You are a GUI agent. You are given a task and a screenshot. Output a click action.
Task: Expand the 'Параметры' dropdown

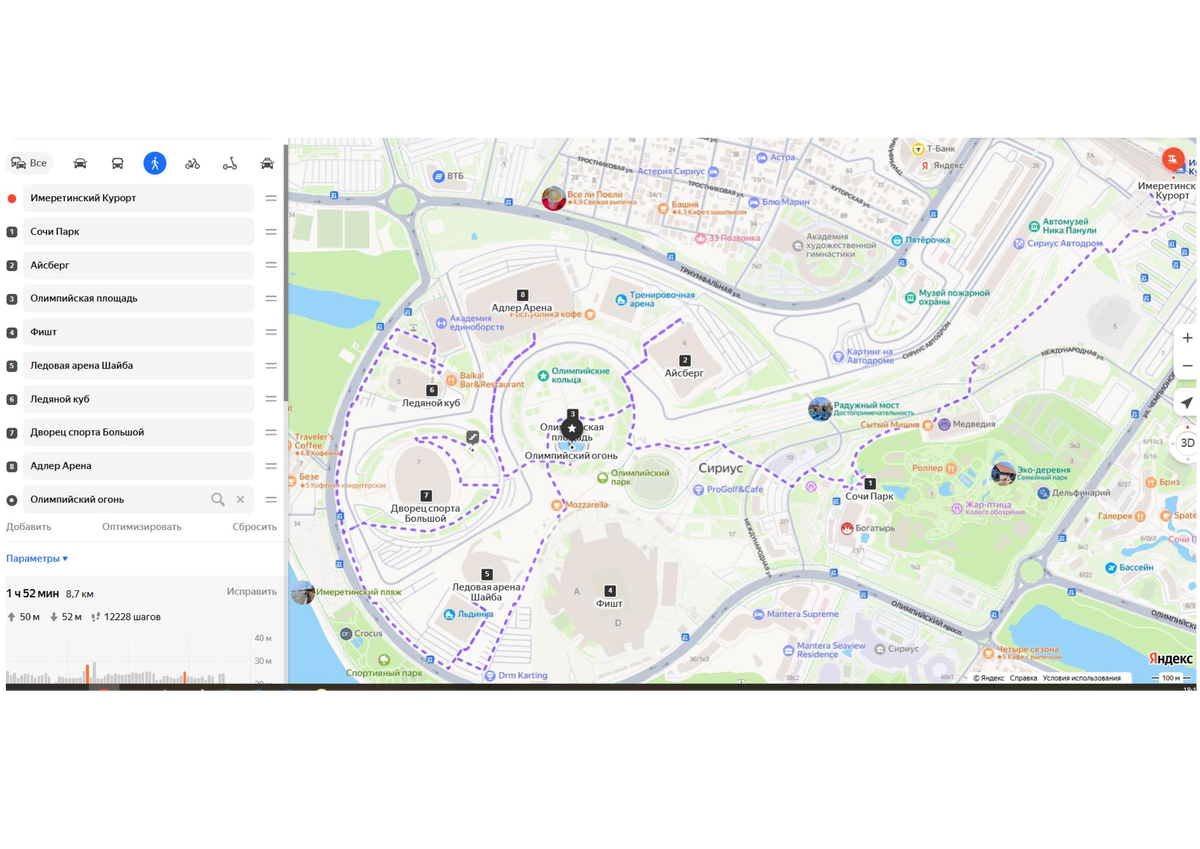tap(37, 558)
